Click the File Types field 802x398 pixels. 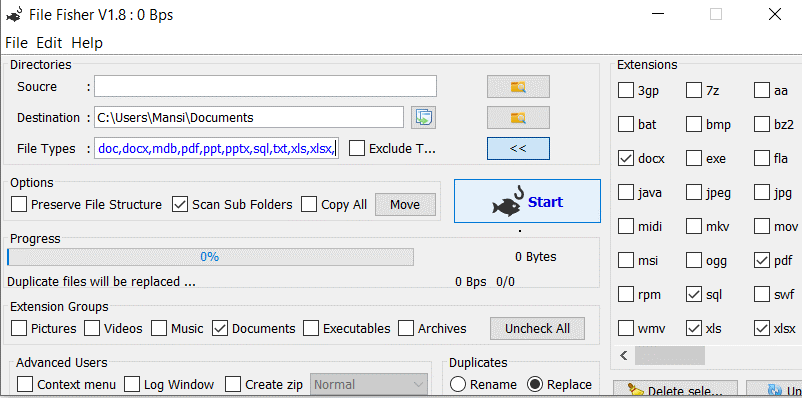[216, 148]
